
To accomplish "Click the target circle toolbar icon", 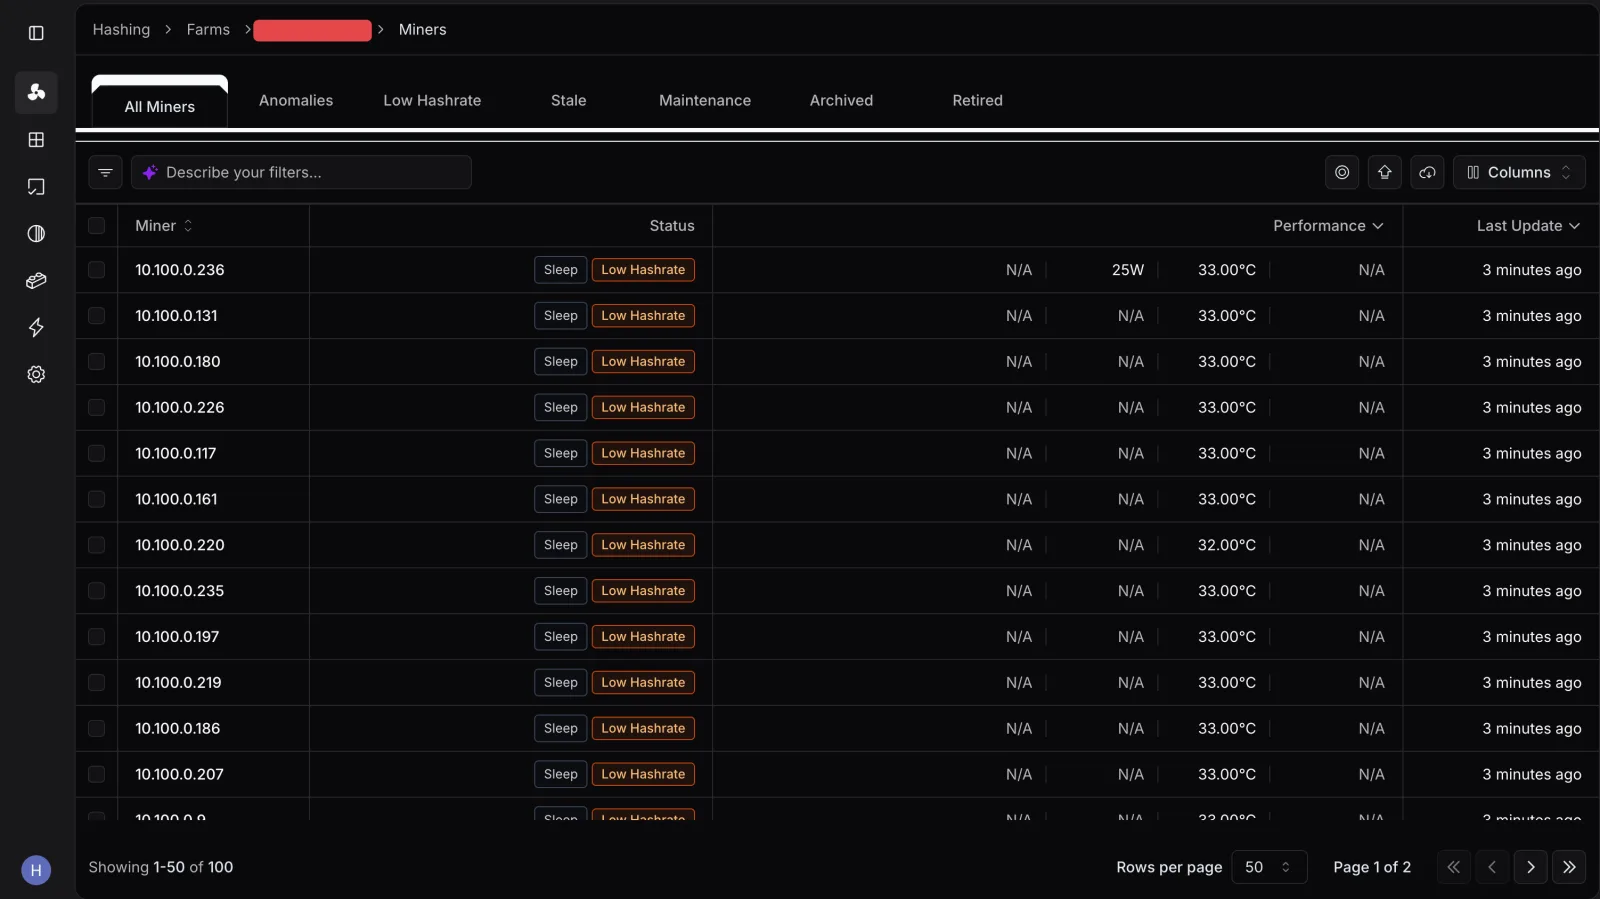I will coord(1342,172).
